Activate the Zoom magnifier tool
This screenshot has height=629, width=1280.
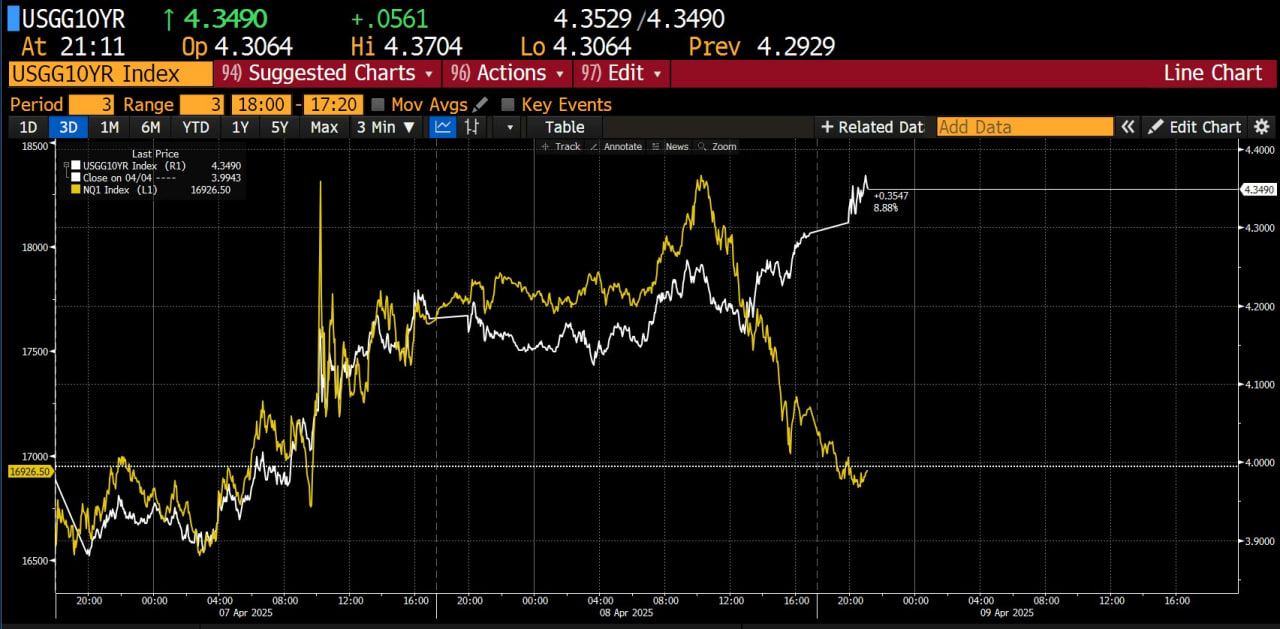pyautogui.click(x=717, y=146)
